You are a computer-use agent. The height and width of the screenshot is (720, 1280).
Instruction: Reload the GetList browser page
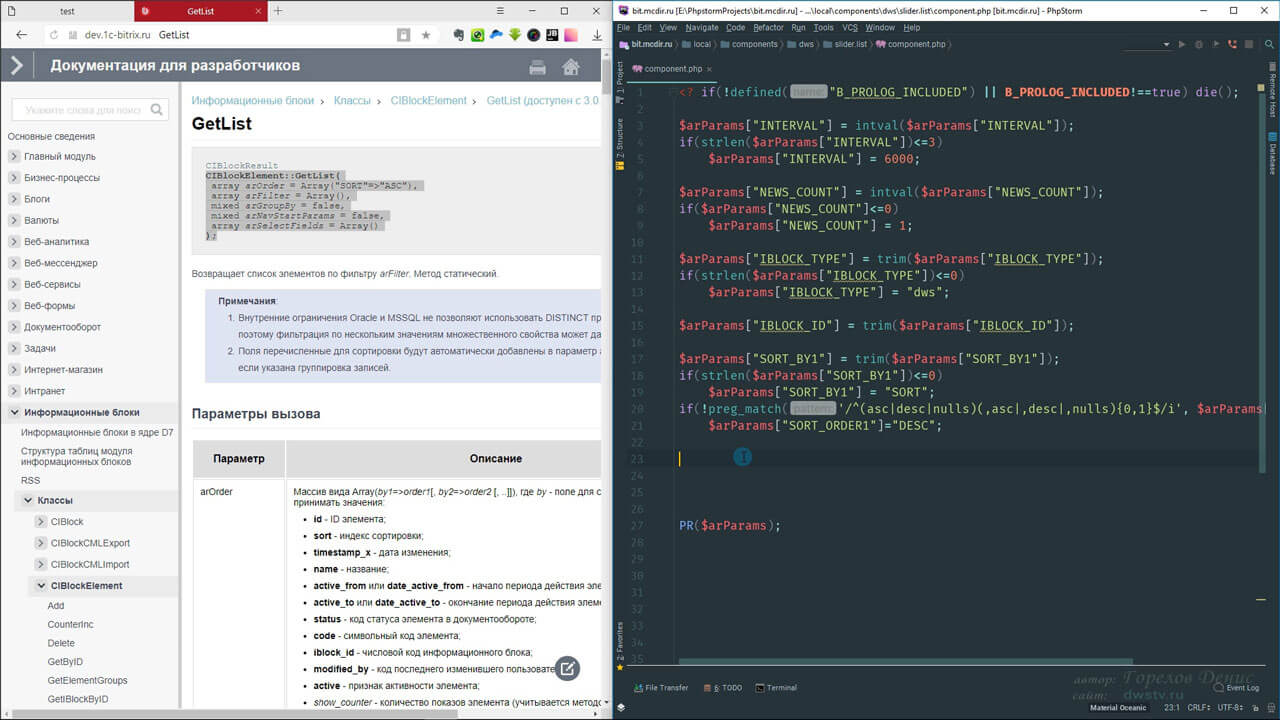pyautogui.click(x=53, y=34)
